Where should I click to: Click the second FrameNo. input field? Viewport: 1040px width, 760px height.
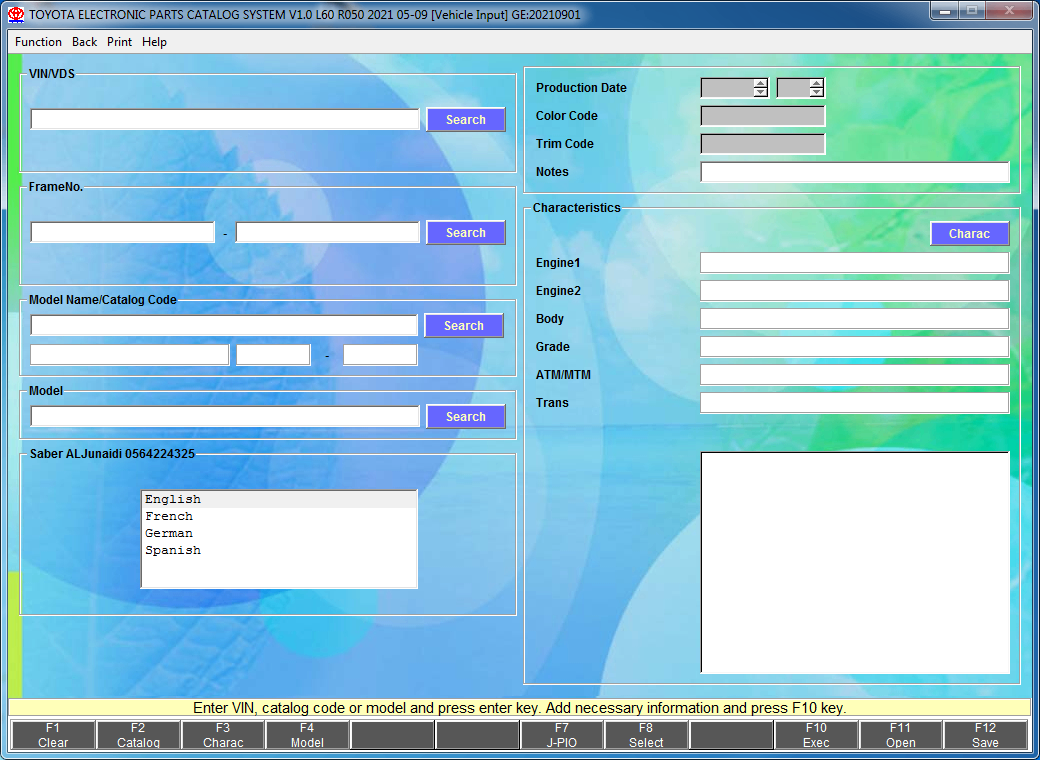tap(328, 232)
